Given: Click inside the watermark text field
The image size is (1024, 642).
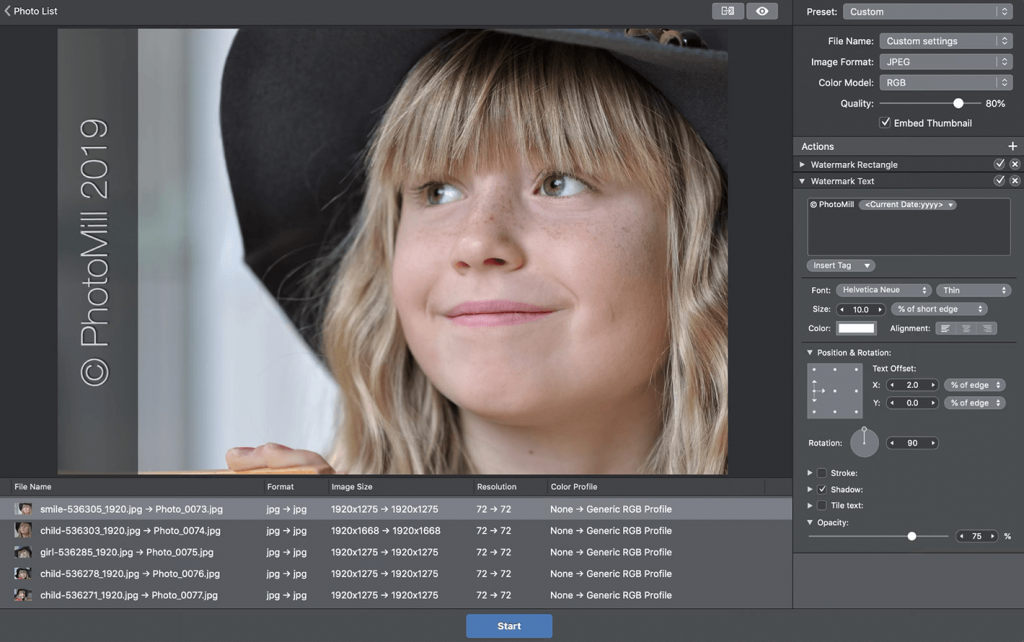Looking at the screenshot, I should coord(908,226).
